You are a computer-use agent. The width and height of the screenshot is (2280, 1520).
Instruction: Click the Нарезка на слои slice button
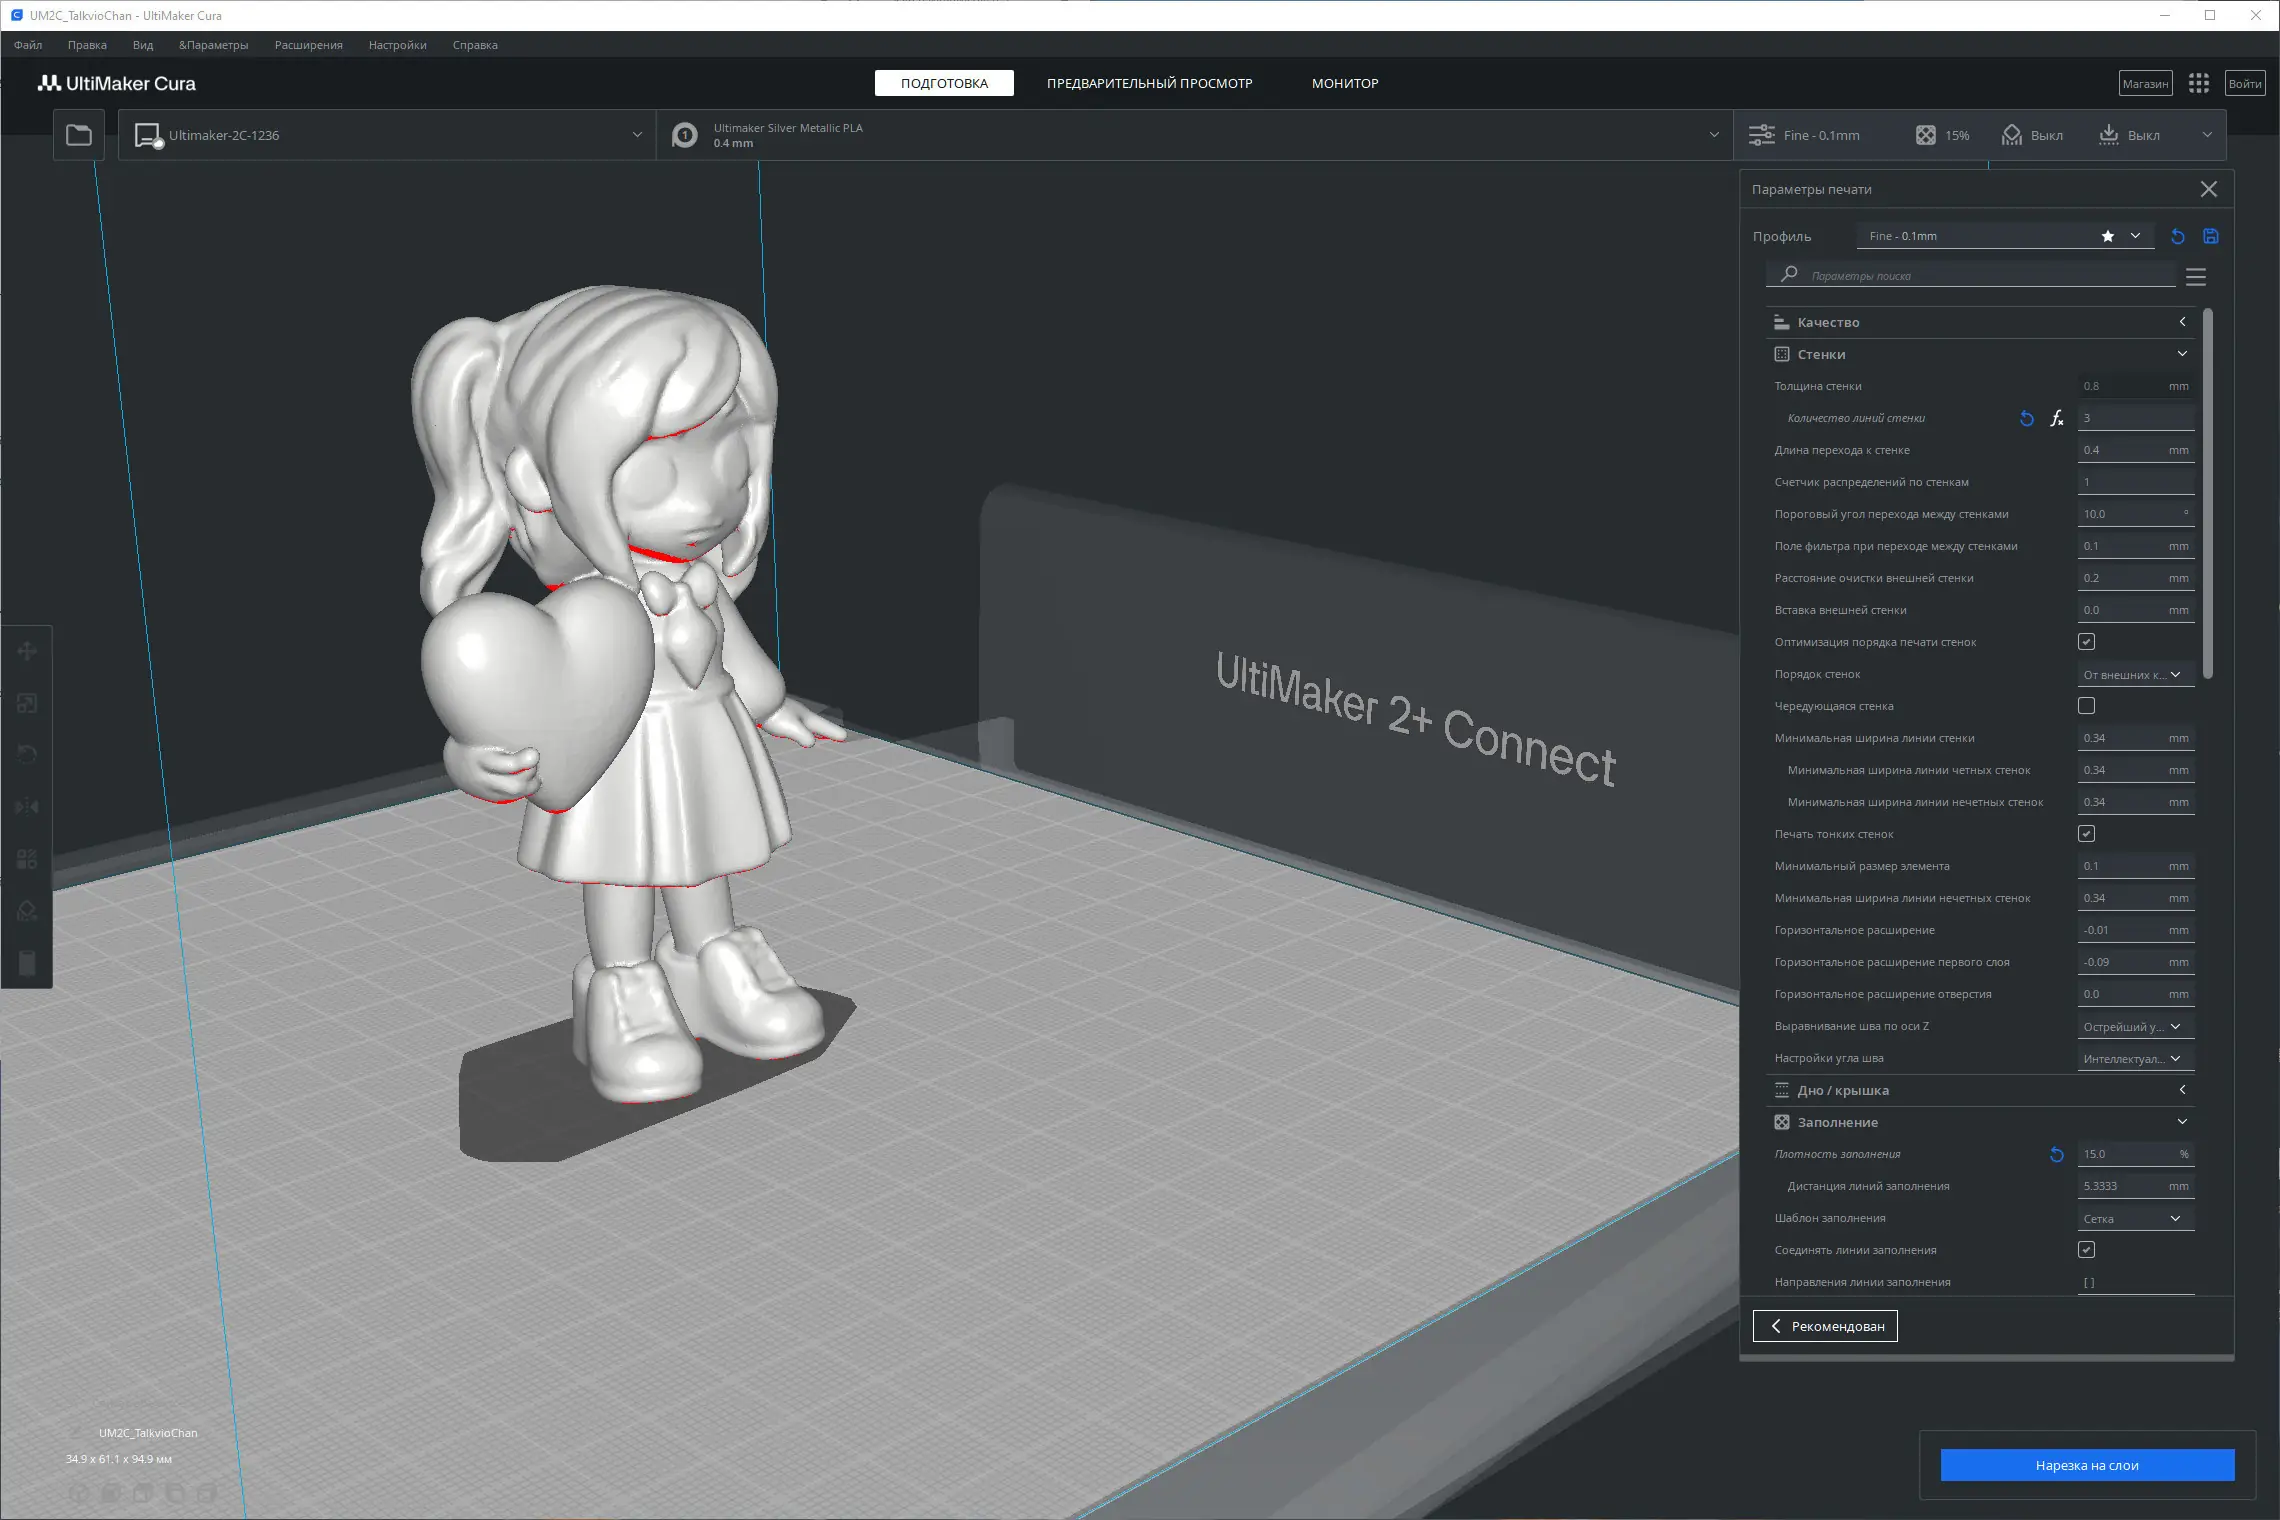pyautogui.click(x=2086, y=1465)
